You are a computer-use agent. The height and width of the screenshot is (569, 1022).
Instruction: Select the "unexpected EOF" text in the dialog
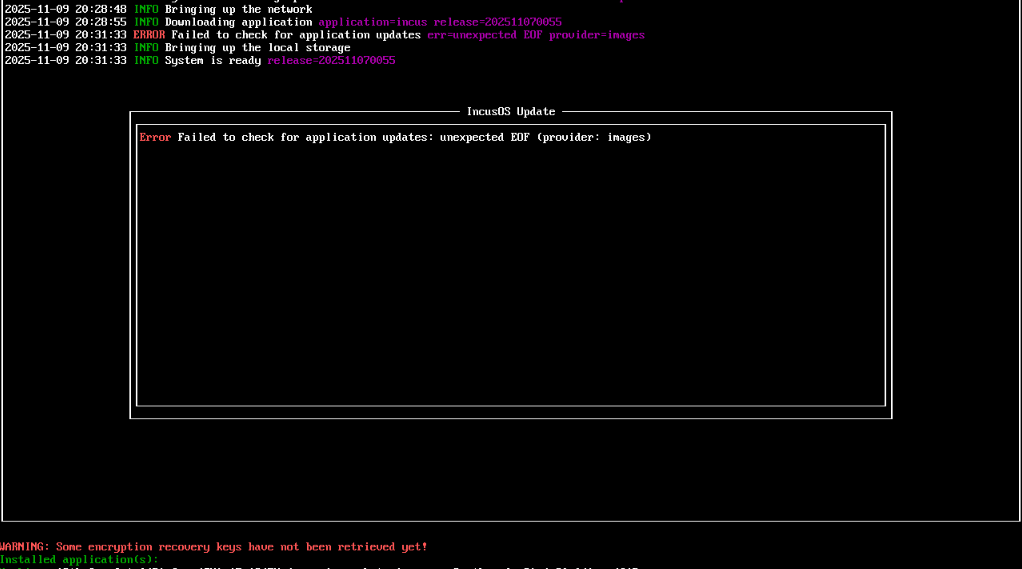[485, 137]
